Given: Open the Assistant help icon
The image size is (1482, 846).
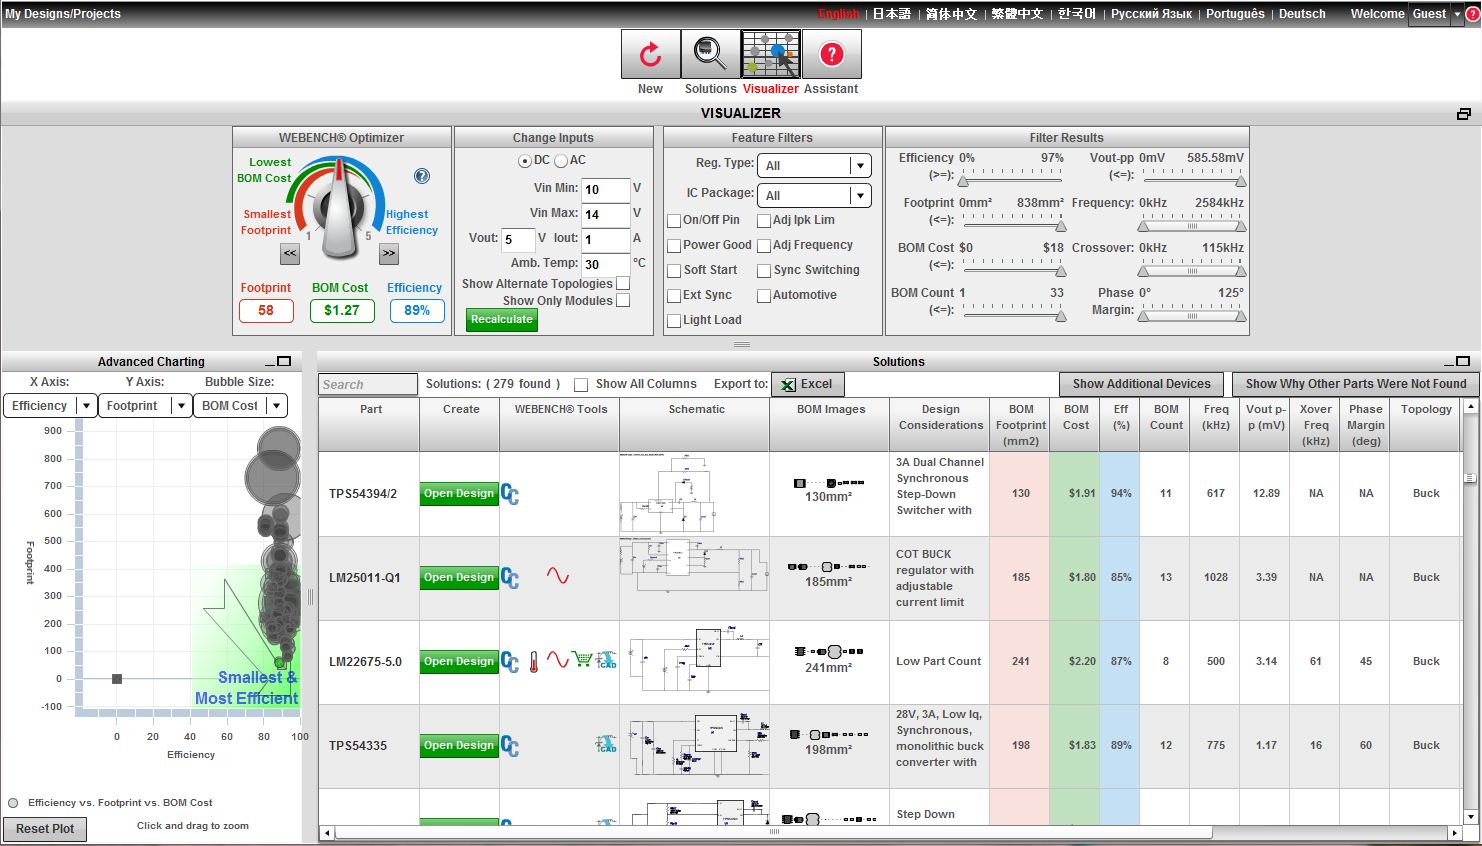Looking at the screenshot, I should tap(831, 54).
